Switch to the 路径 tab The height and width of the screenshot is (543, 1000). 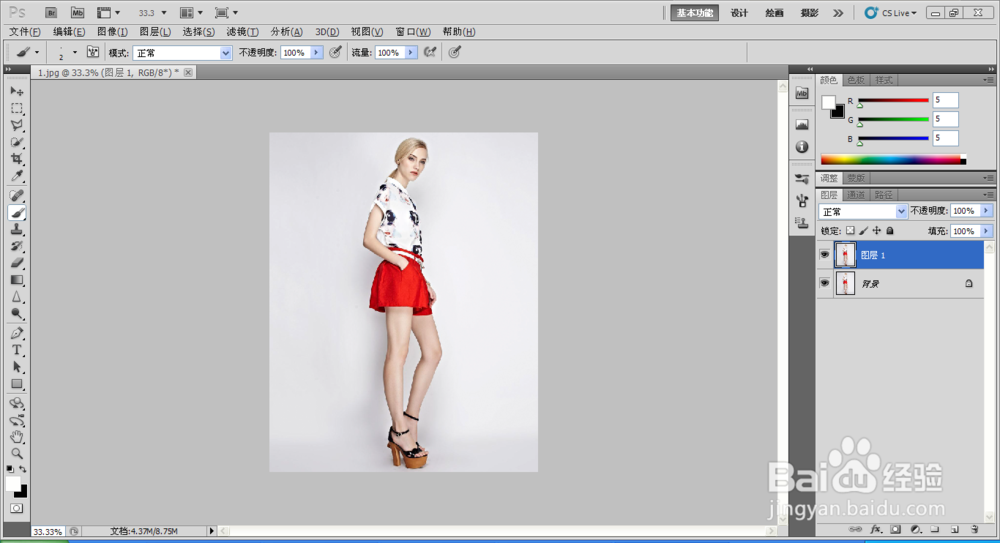884,195
